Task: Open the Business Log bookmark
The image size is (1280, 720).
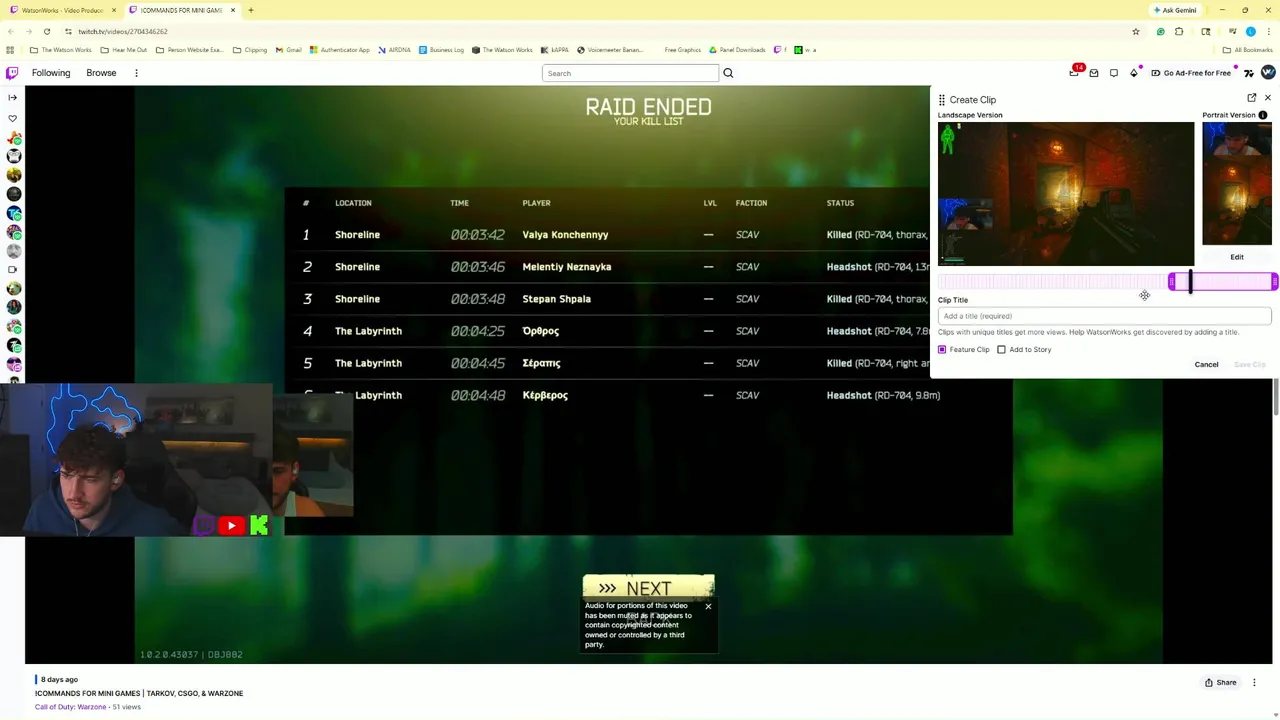Action: click(x=441, y=50)
